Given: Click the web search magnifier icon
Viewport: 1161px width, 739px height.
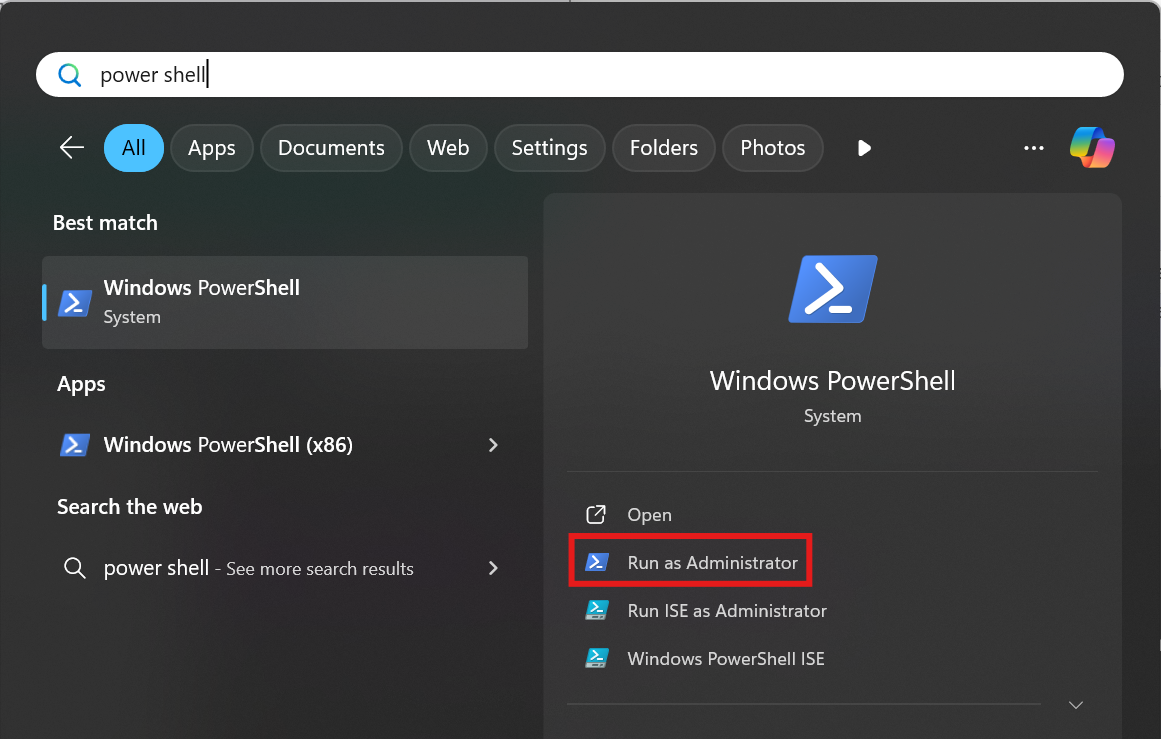Looking at the screenshot, I should point(75,568).
